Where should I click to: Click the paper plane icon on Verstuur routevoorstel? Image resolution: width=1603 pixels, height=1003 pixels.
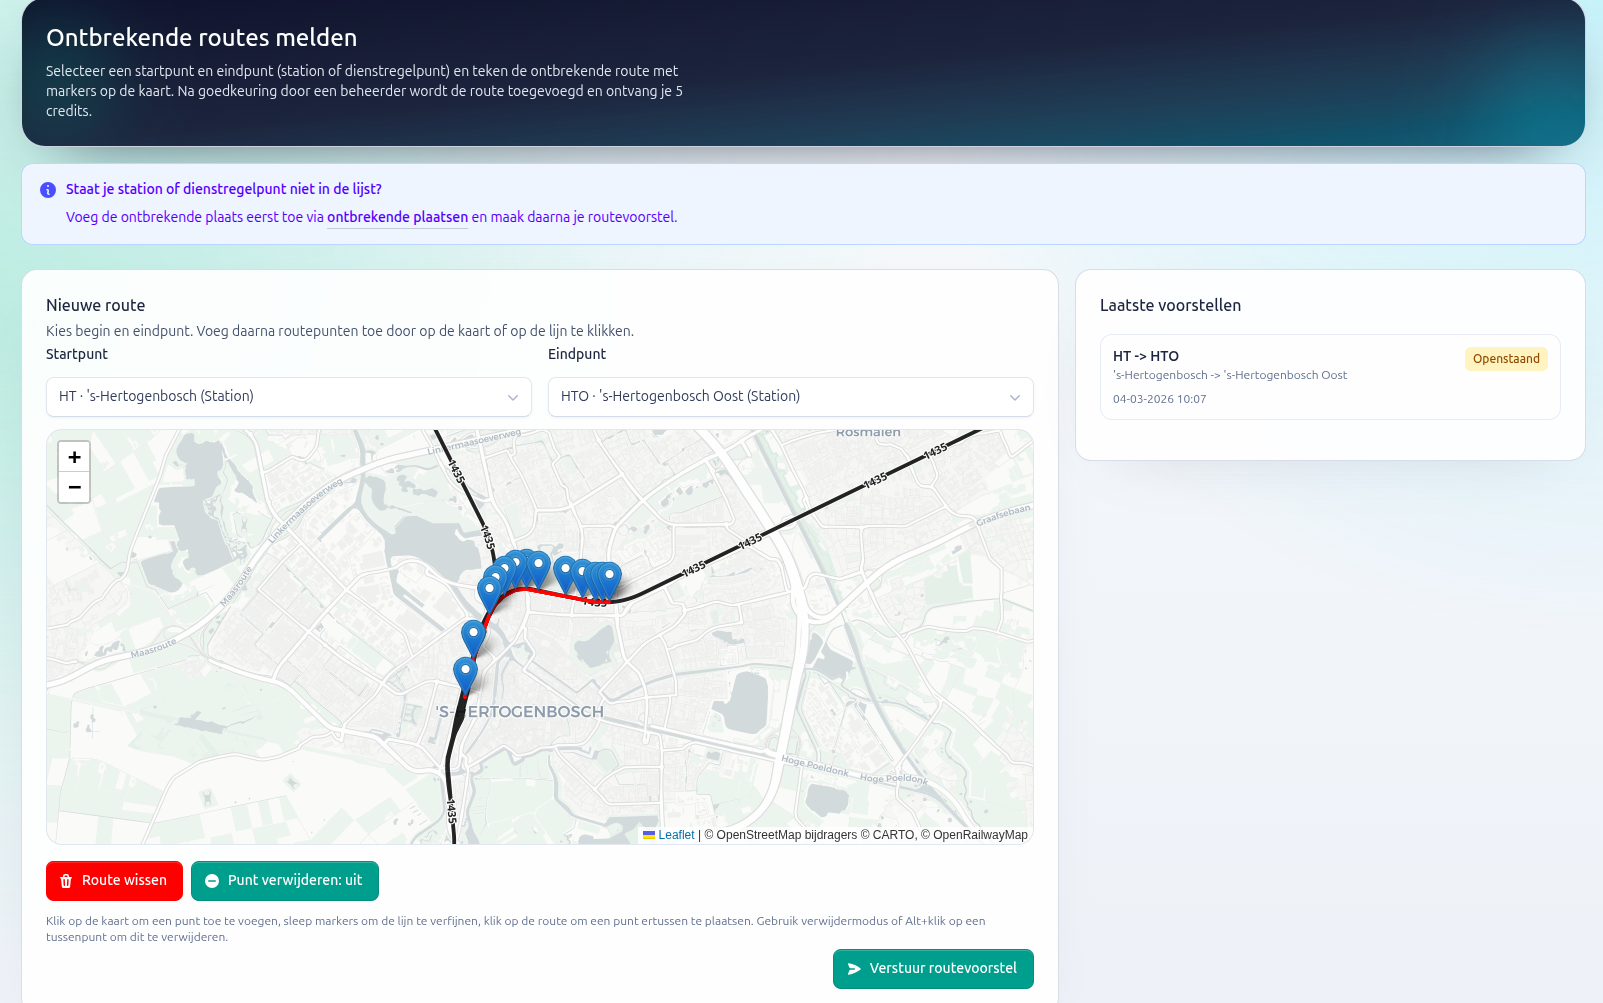point(854,969)
